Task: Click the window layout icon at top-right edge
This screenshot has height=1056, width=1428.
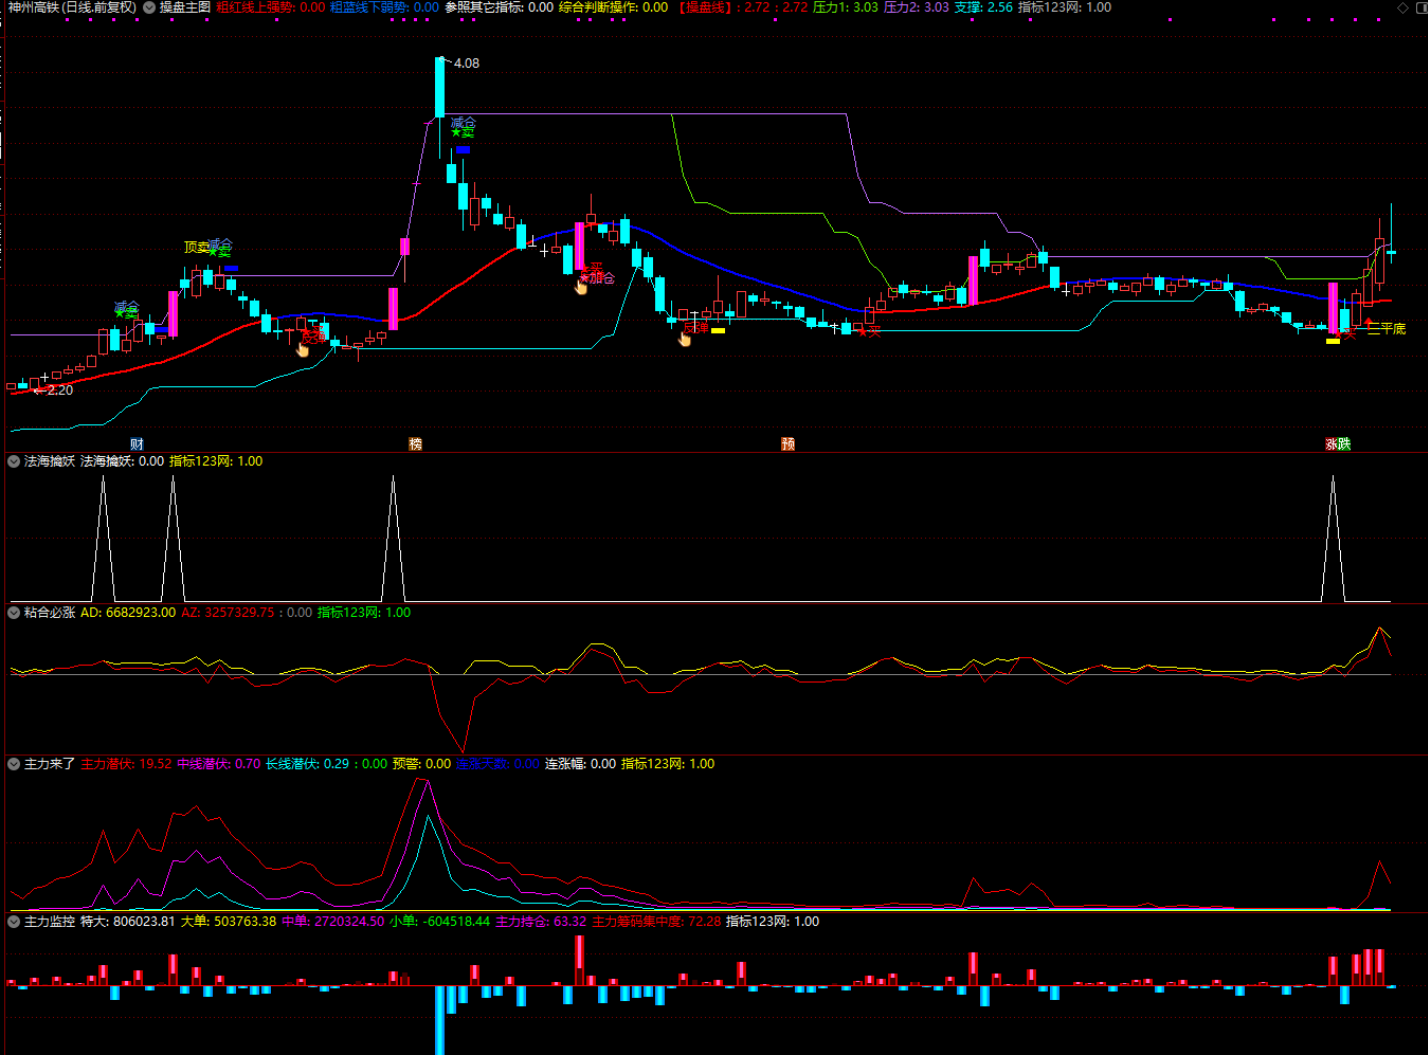Action: coord(1420,8)
